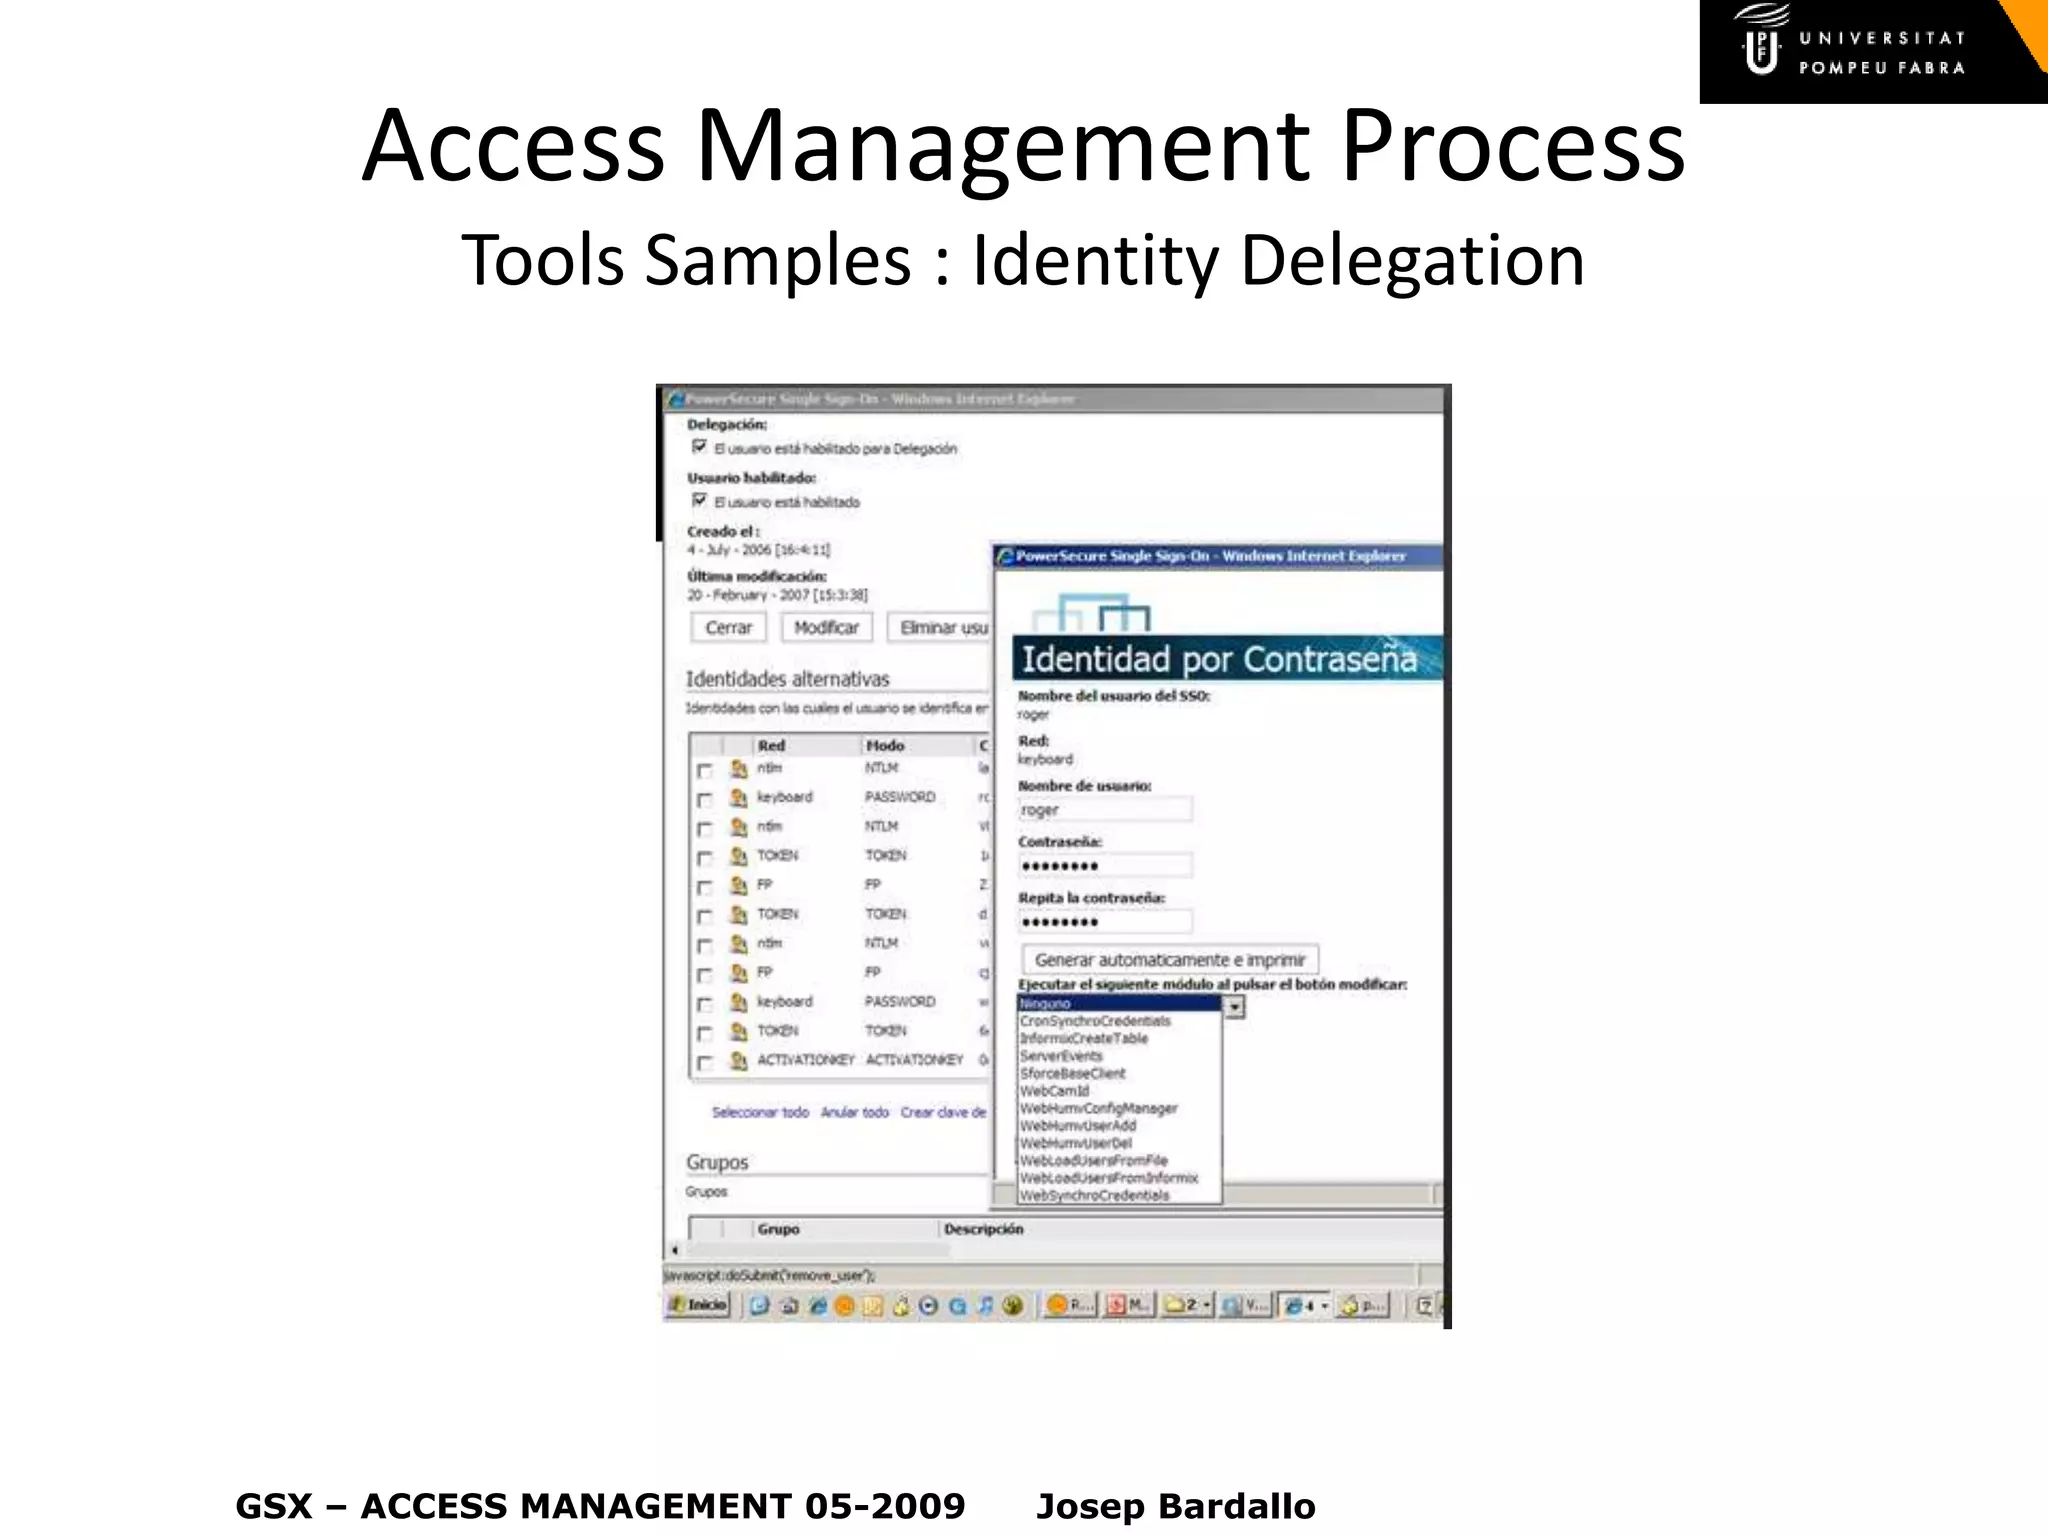2048x1536 pixels.
Task: Toggle the user enabled for Delegación checkbox
Action: (x=699, y=446)
